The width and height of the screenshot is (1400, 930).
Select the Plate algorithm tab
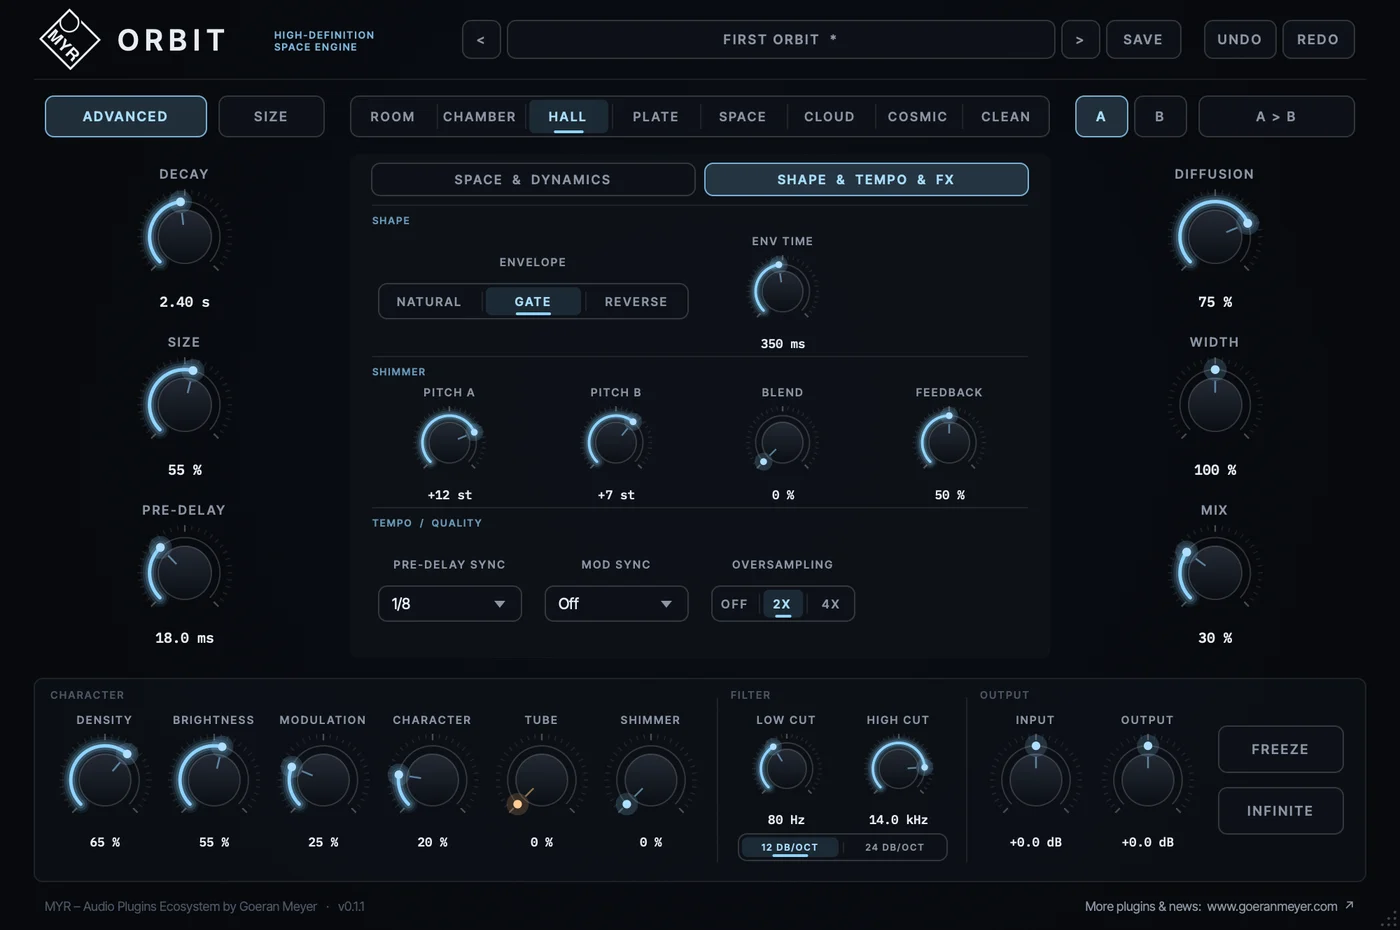click(656, 117)
